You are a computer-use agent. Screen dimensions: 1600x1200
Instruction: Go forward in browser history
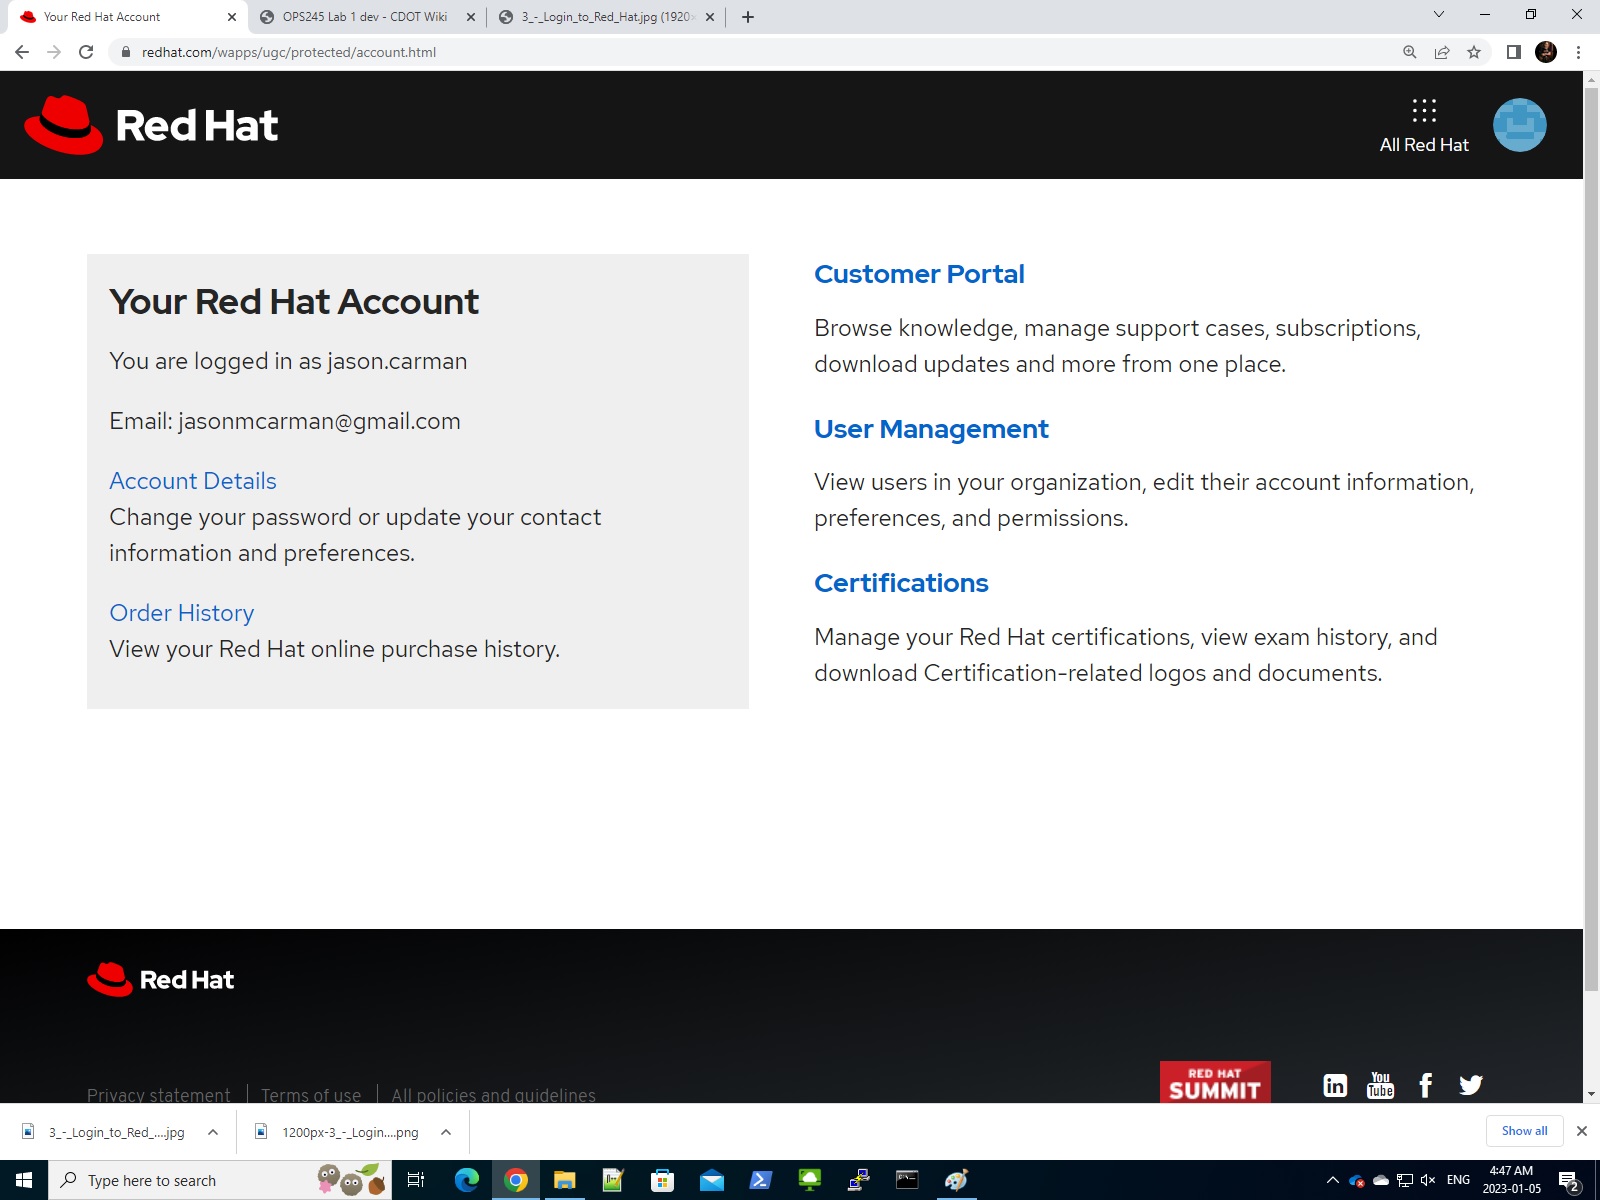click(54, 52)
